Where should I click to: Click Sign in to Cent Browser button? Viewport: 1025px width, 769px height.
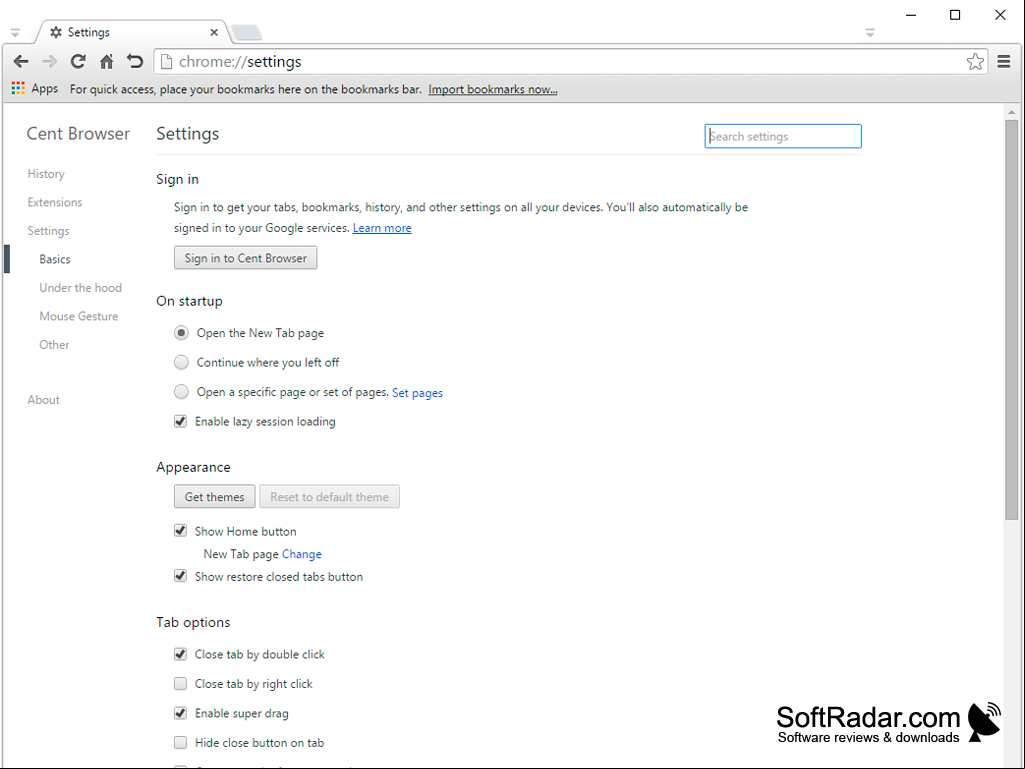point(245,258)
